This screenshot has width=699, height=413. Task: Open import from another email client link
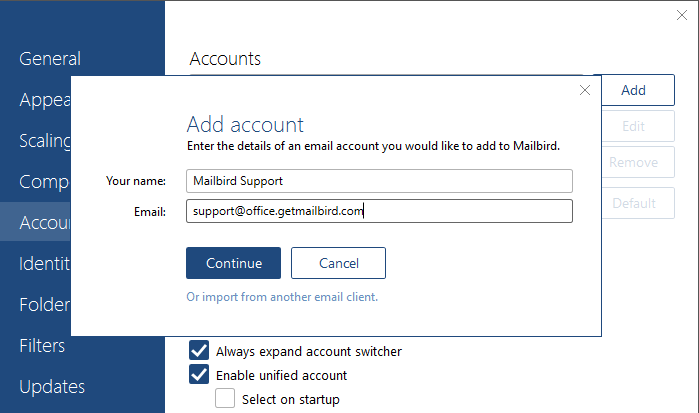[282, 297]
